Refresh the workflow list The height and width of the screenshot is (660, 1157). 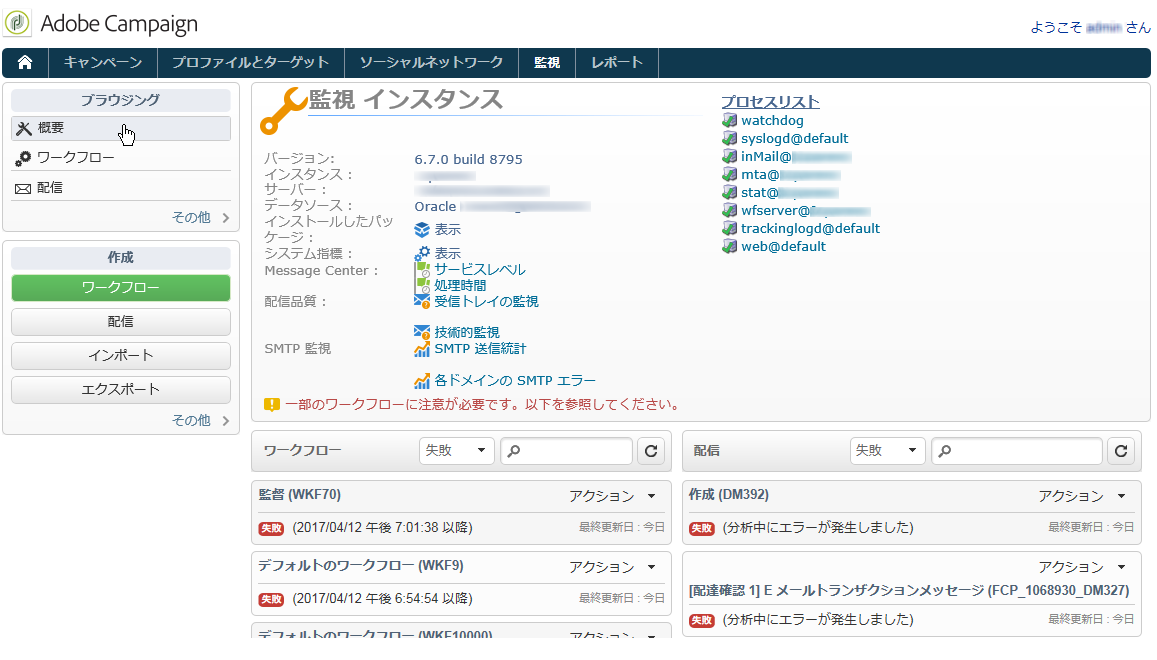pos(651,451)
